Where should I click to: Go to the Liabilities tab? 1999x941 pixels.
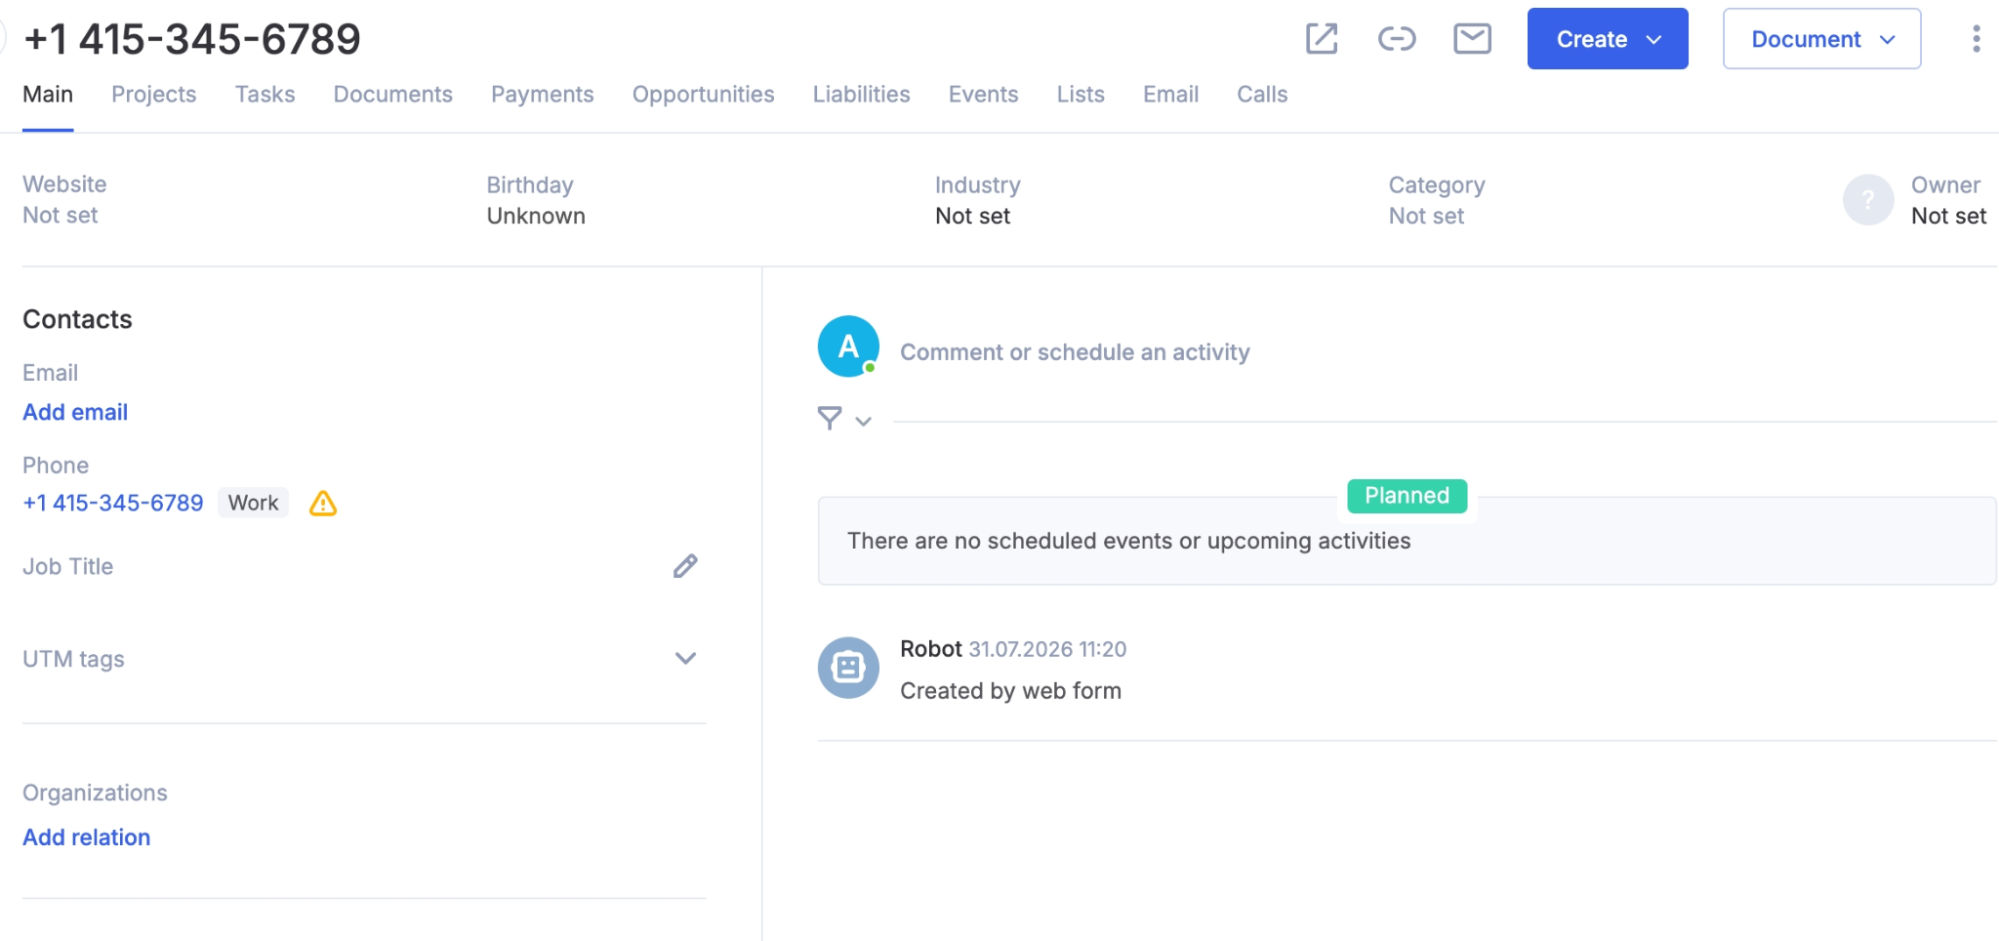coord(861,94)
